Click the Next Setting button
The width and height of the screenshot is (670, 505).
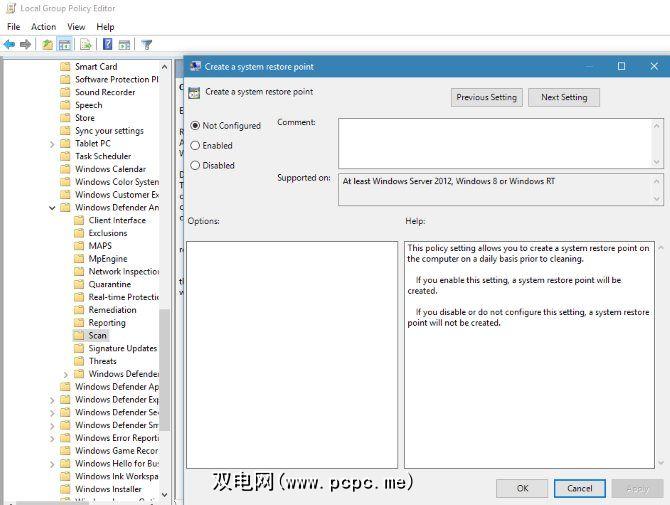coord(564,97)
